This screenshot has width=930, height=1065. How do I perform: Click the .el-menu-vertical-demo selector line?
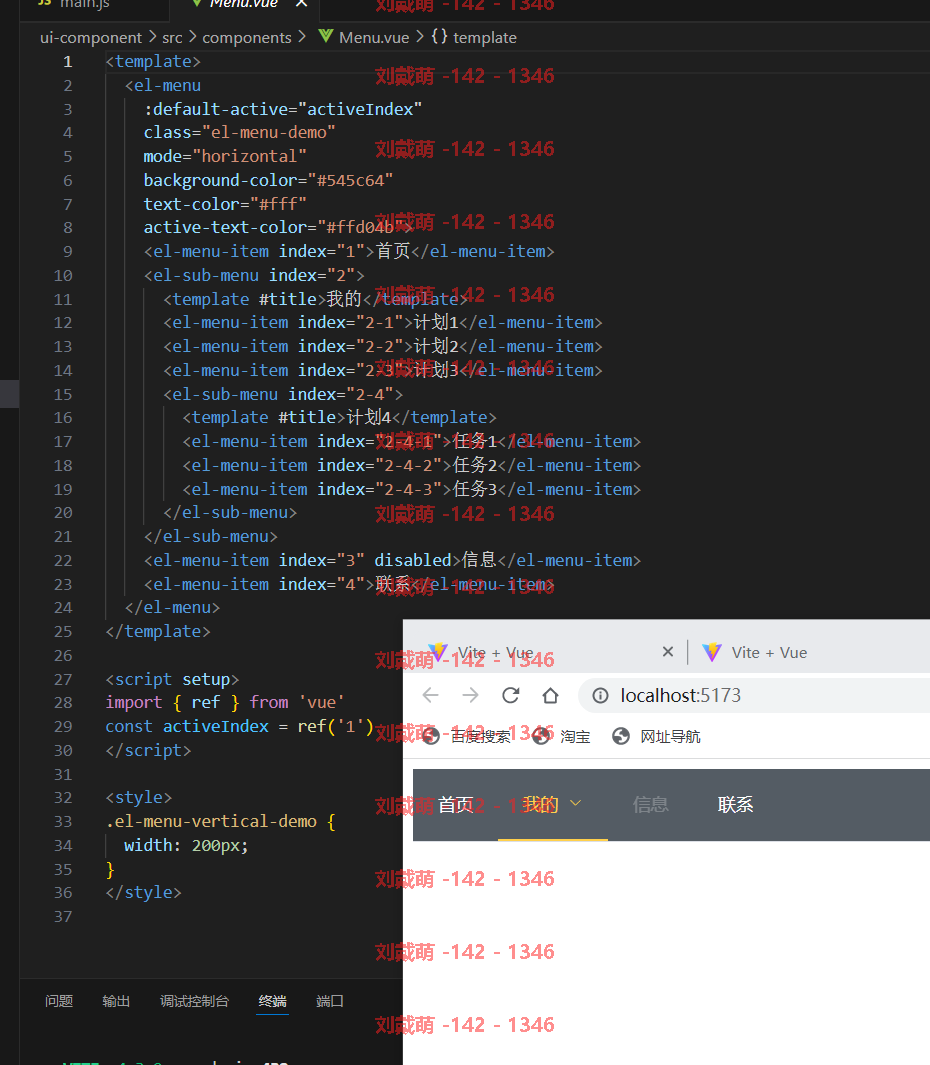pos(221,822)
